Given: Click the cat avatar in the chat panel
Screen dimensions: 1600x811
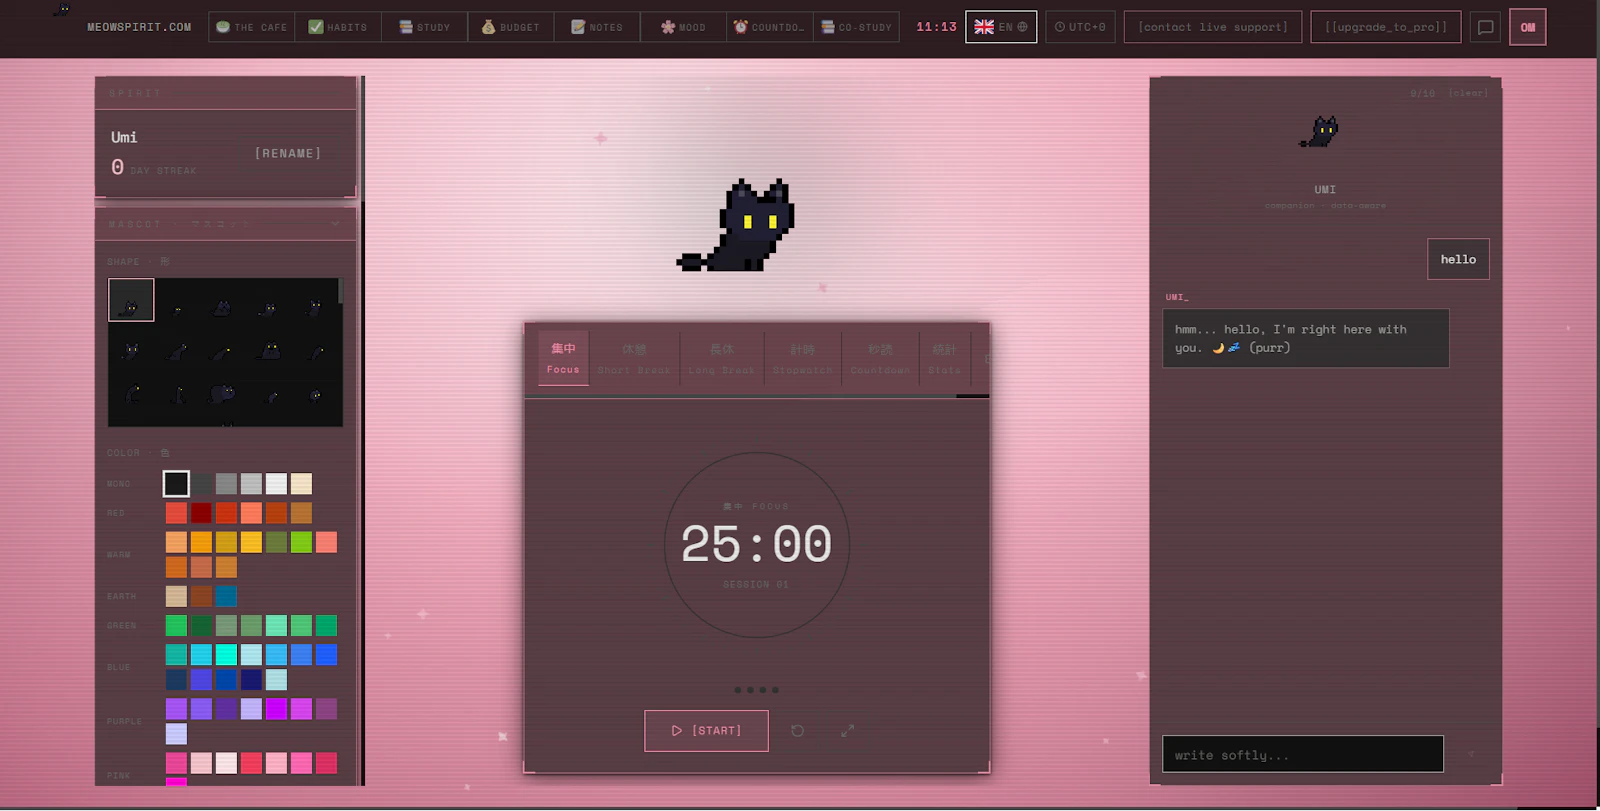Looking at the screenshot, I should [x=1320, y=132].
